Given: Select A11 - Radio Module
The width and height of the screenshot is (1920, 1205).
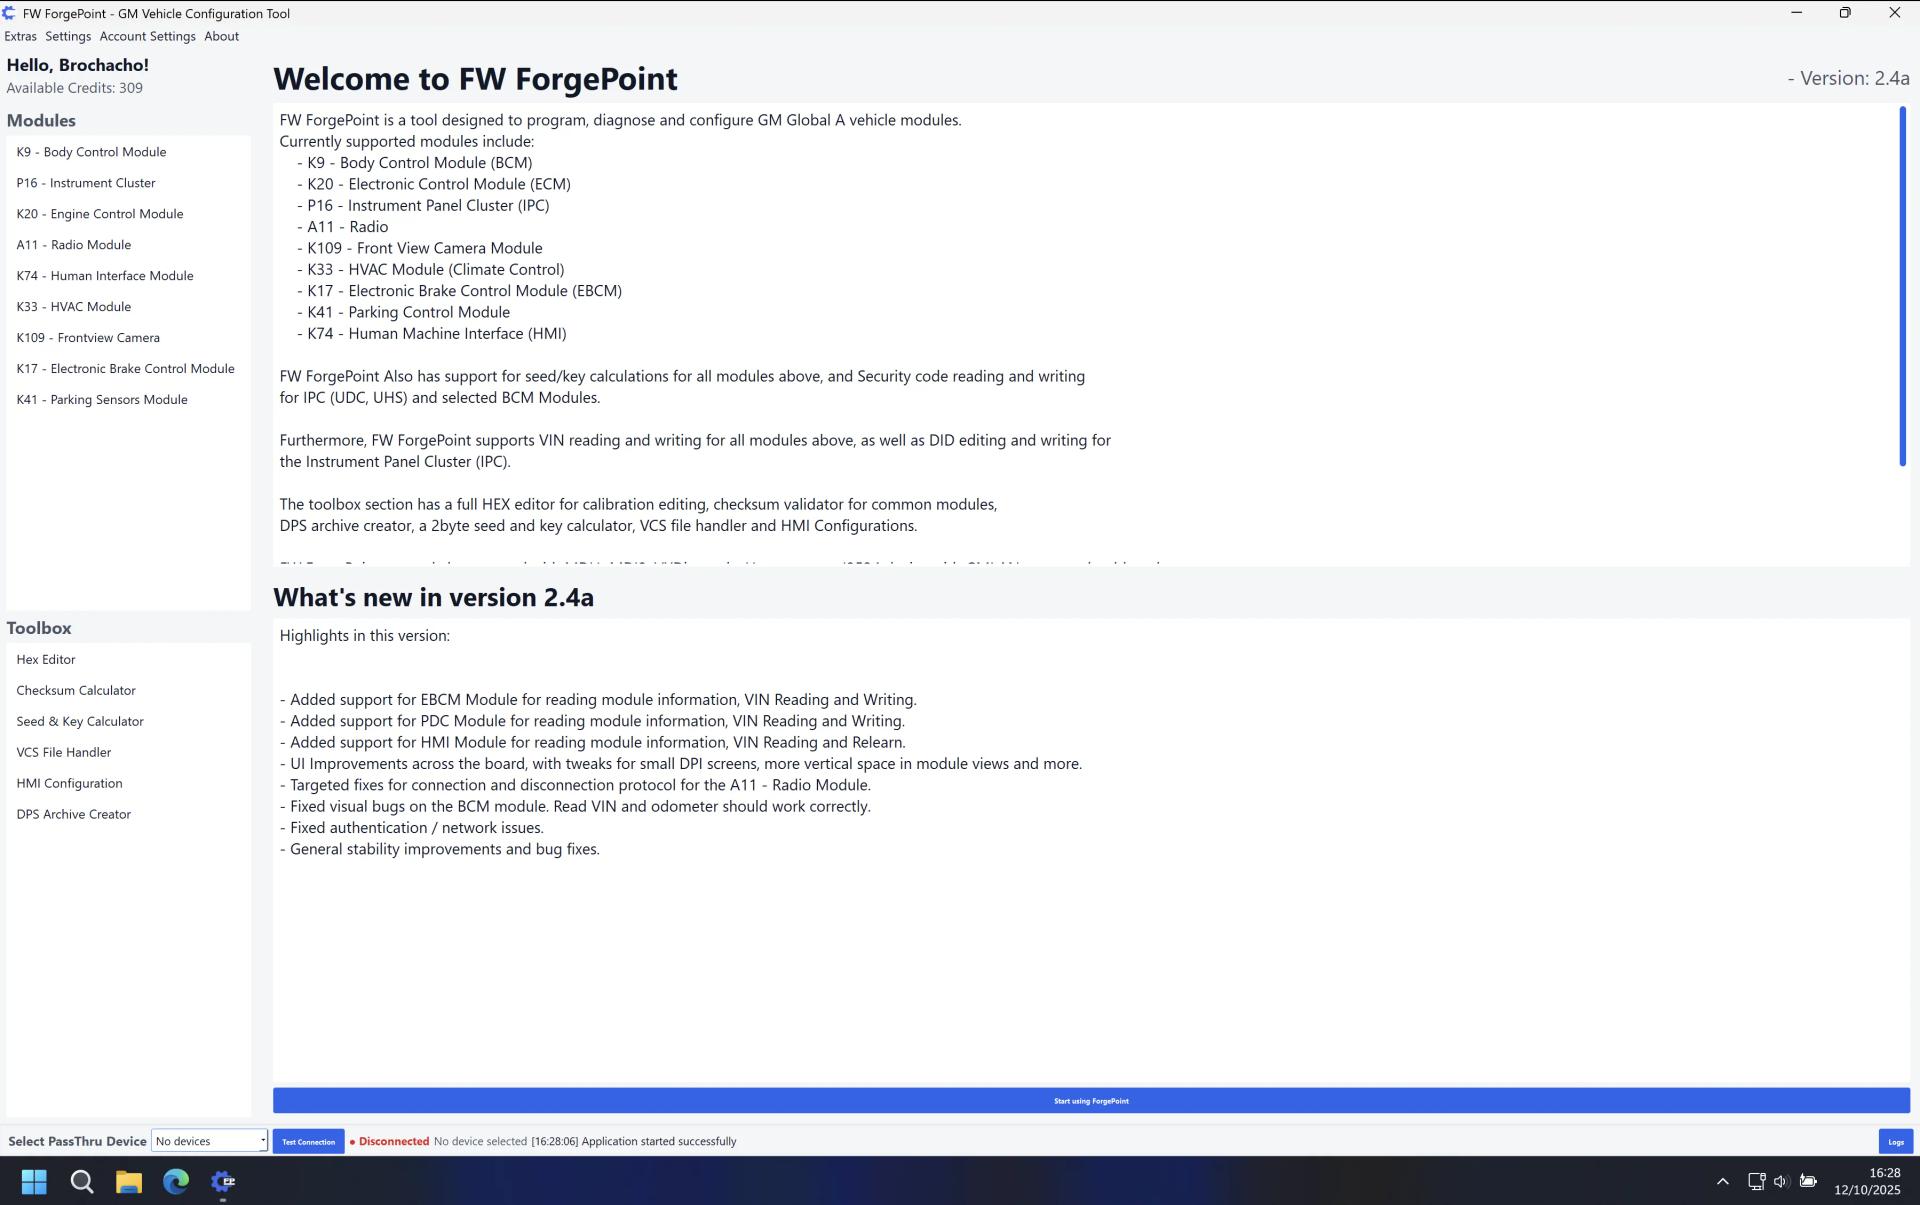Looking at the screenshot, I should (x=128, y=245).
